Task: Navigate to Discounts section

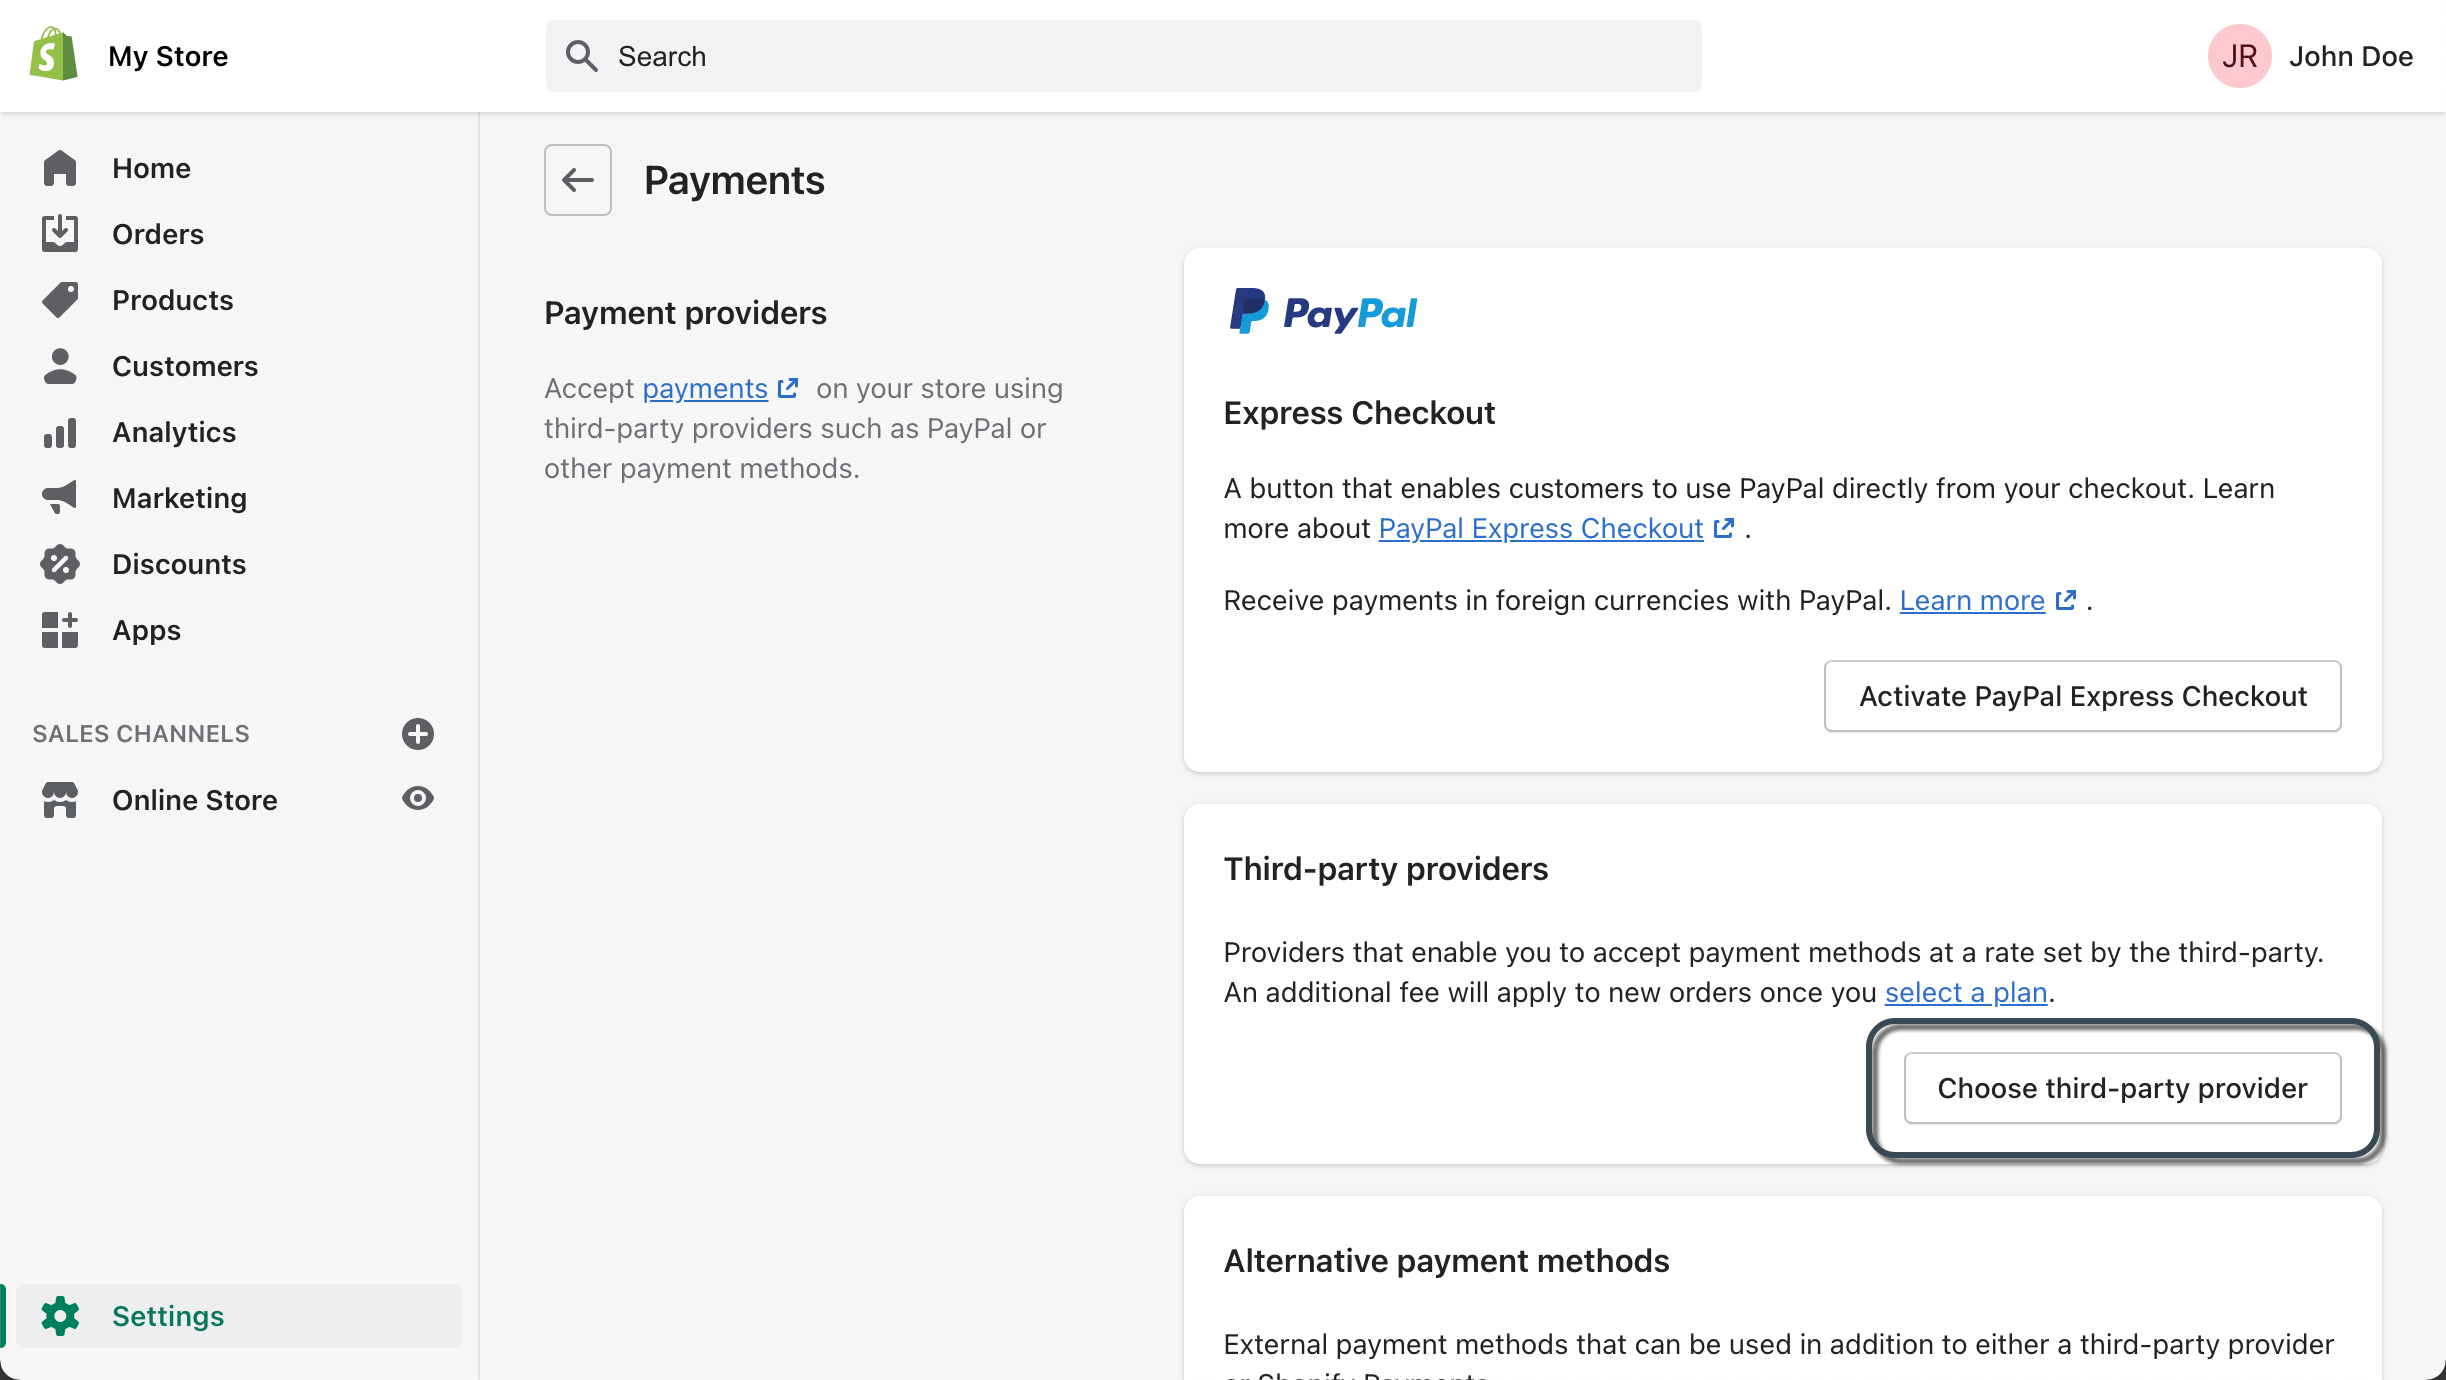Action: pyautogui.click(x=180, y=563)
